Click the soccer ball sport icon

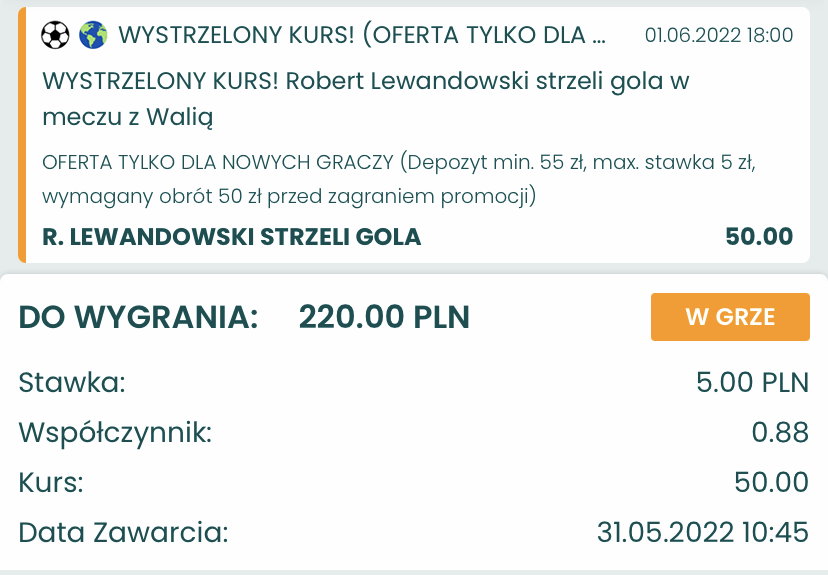(x=55, y=35)
